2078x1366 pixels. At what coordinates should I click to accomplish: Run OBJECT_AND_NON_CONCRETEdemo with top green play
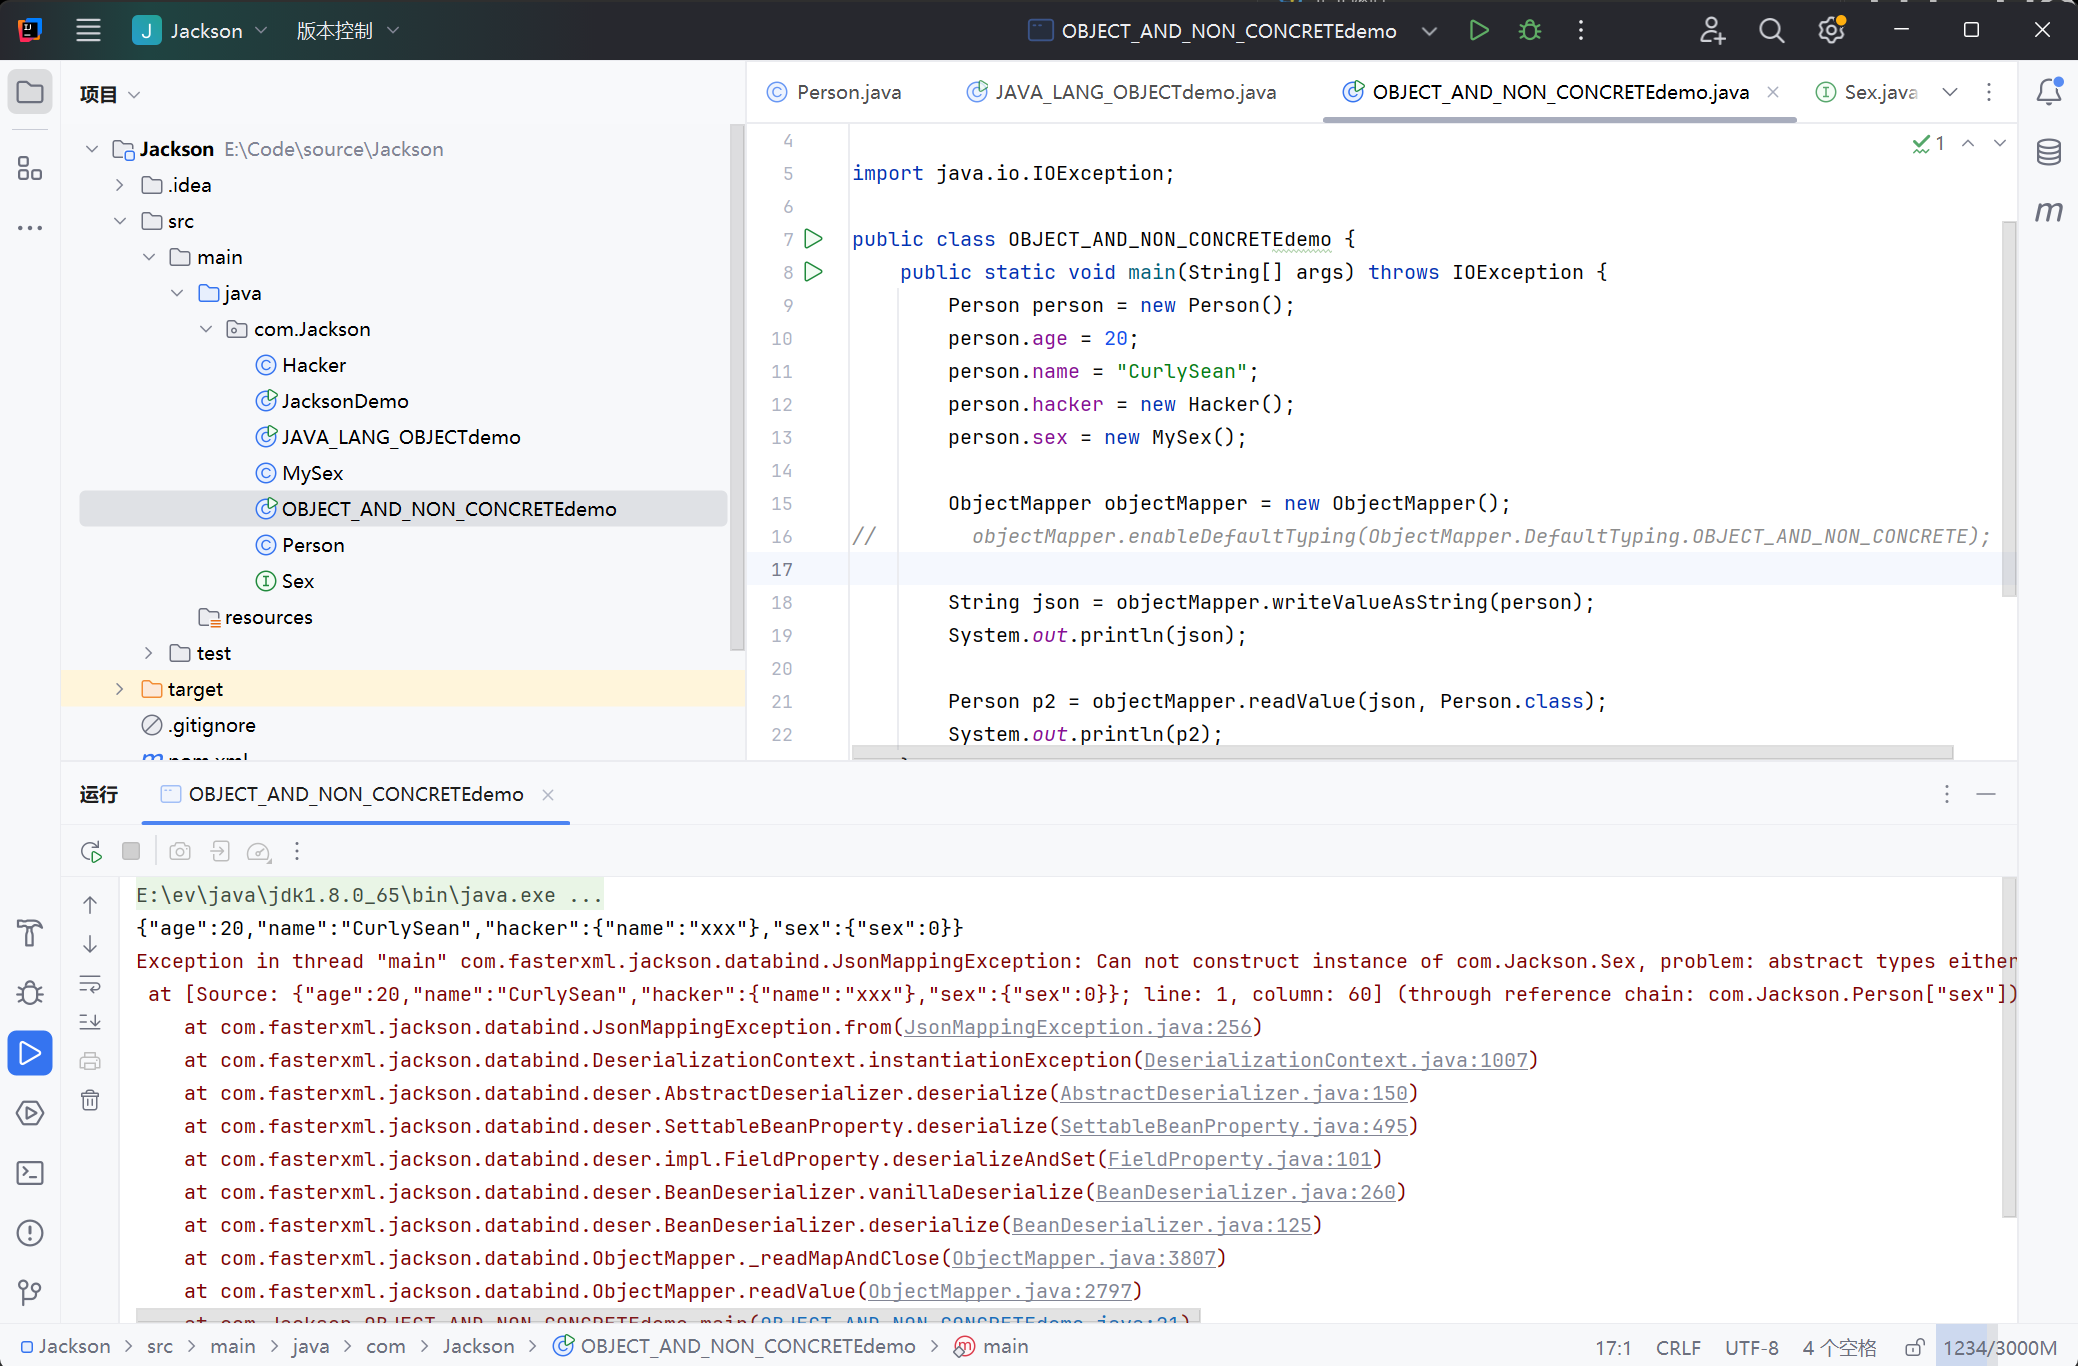[1479, 30]
